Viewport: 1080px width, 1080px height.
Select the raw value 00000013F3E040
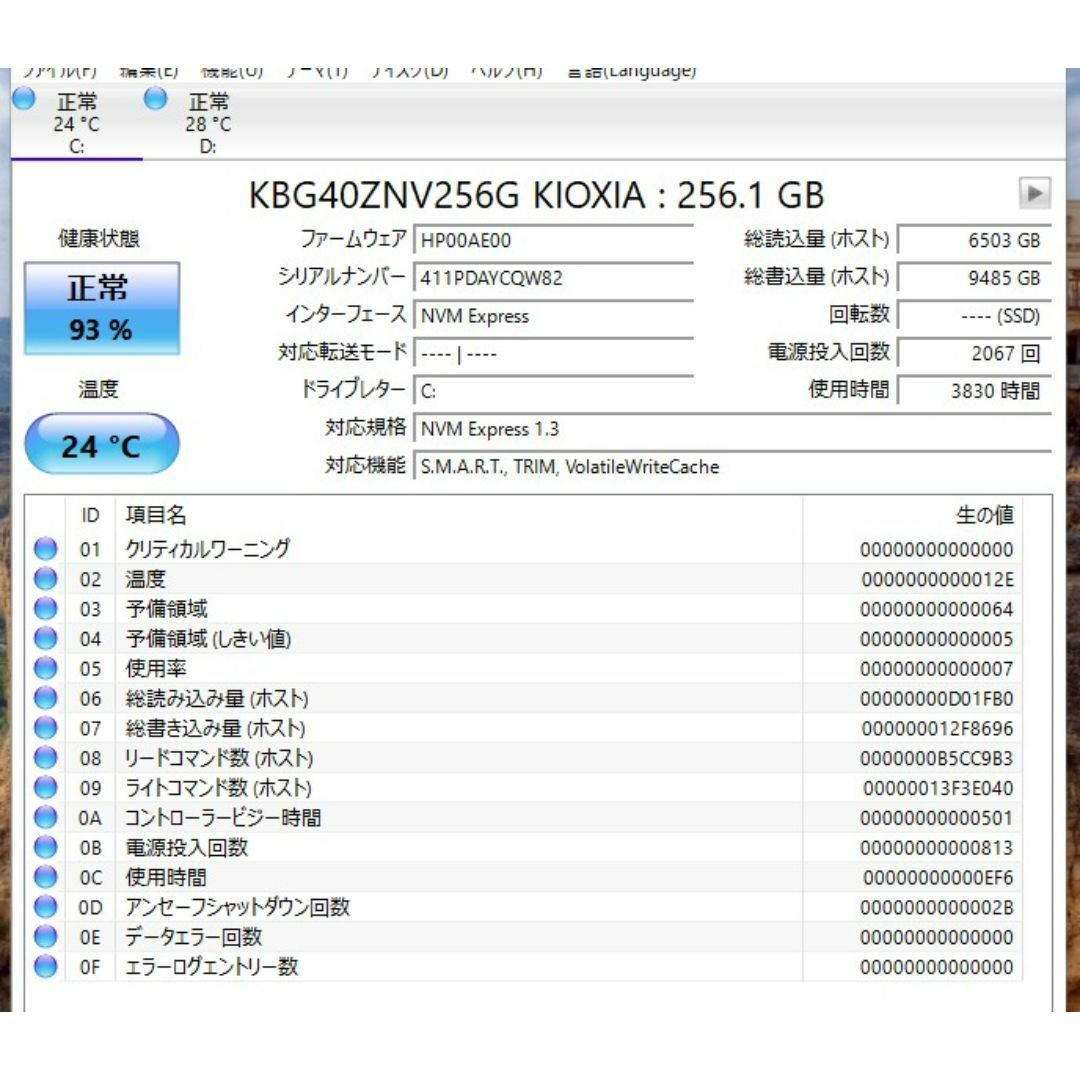tap(938, 789)
